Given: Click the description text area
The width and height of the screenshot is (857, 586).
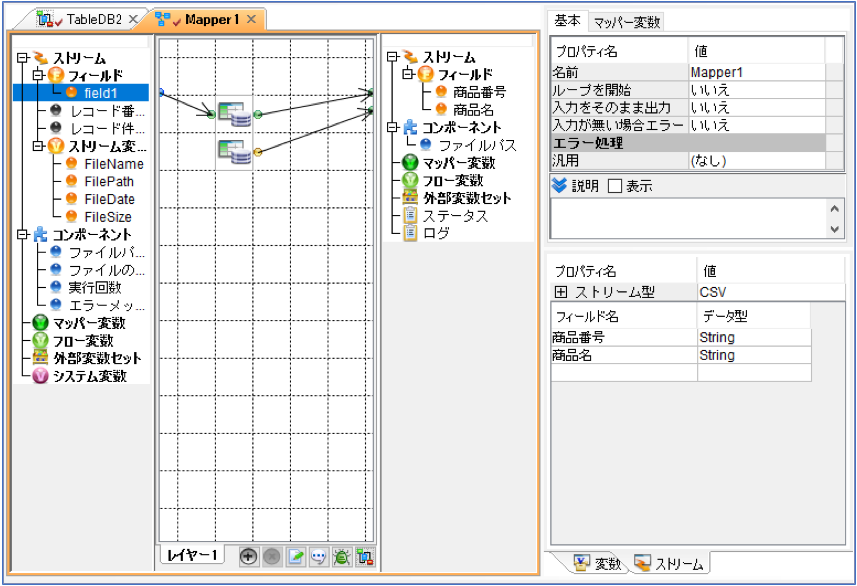Looking at the screenshot, I should 688,218.
